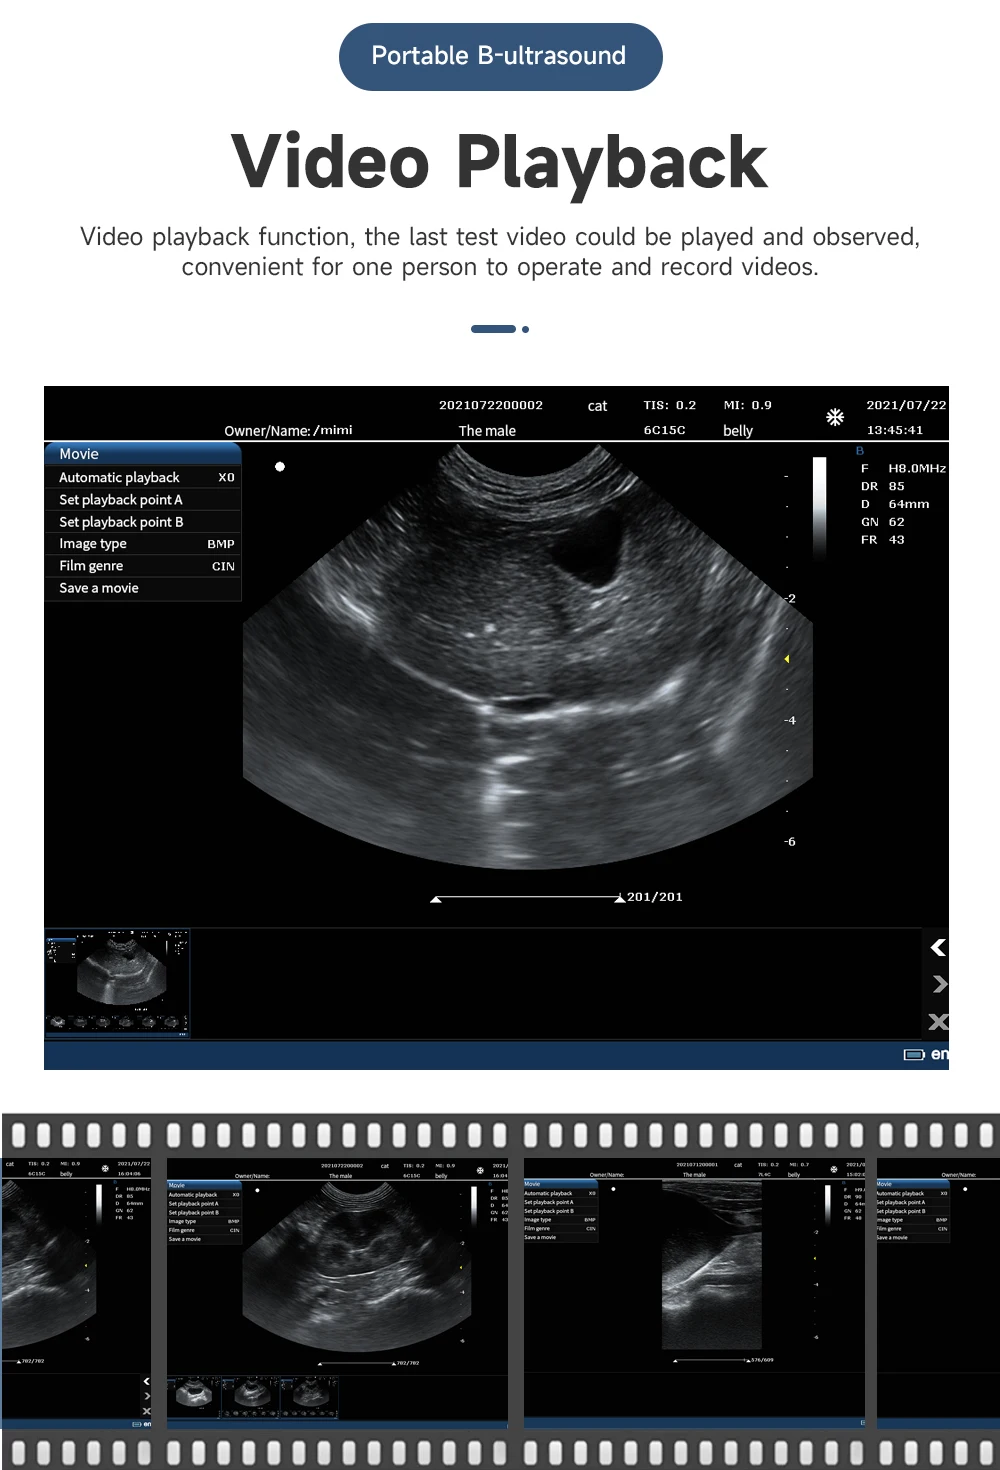The height and width of the screenshot is (1470, 1000).
Task: Click the previous arrow icon
Action: pos(938,947)
